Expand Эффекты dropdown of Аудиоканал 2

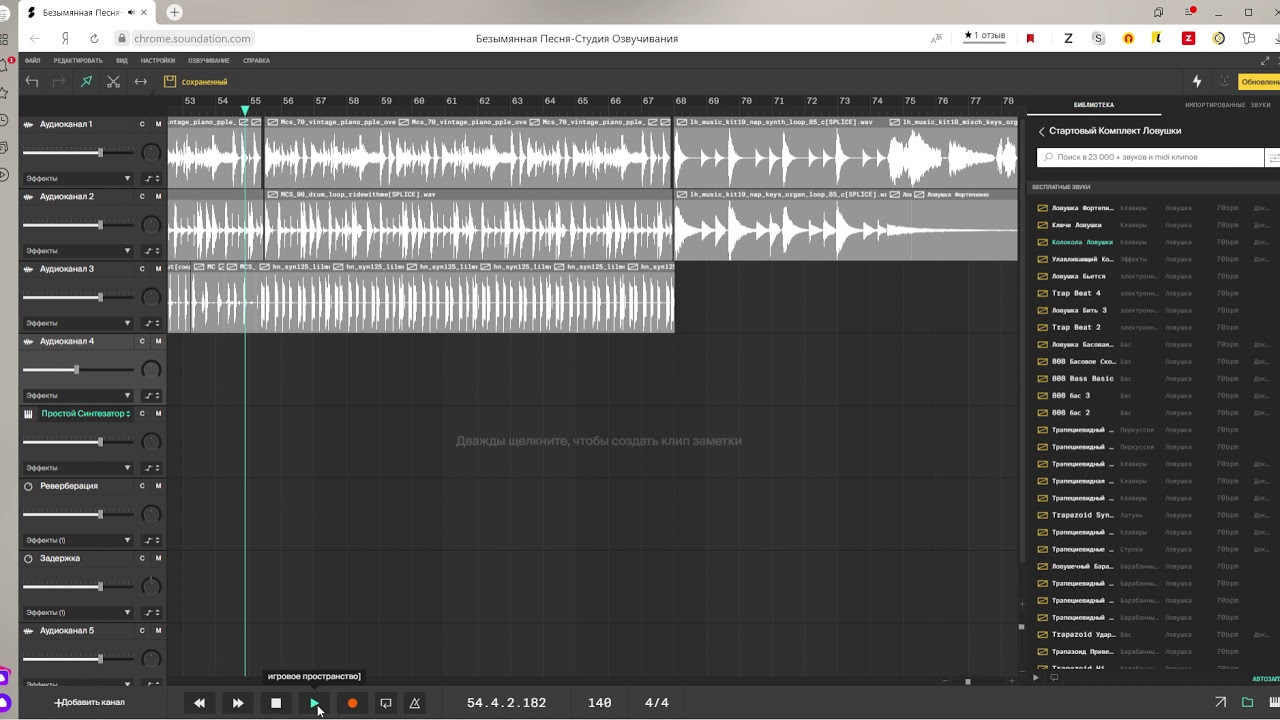78,251
